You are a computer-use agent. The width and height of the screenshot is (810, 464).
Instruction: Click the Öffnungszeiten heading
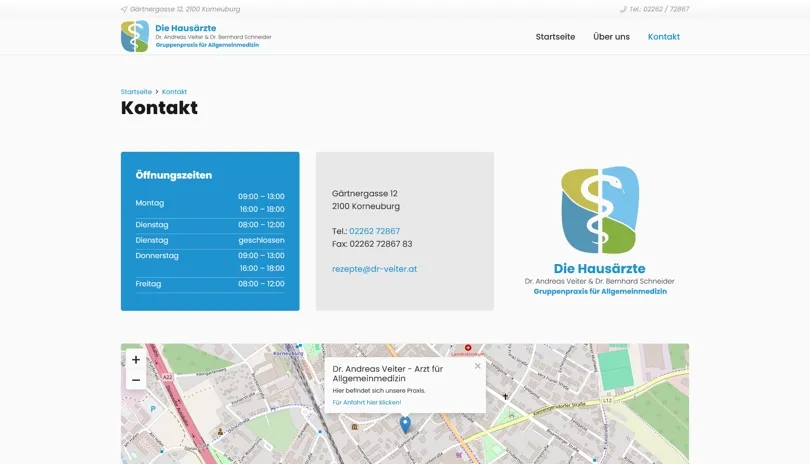[174, 175]
